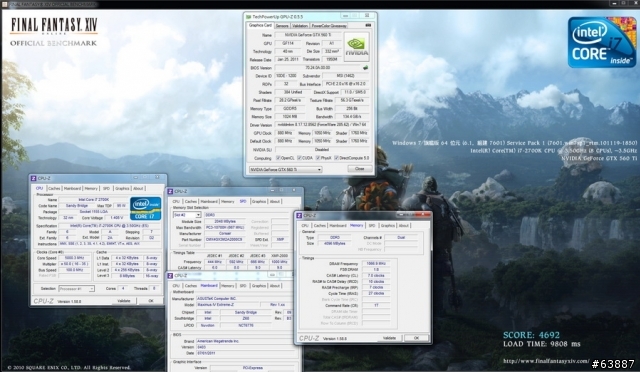Open the PowerColor Giveaway tab in GPU-Z
The width and height of the screenshot is (640, 372).
pyautogui.click(x=329, y=25)
